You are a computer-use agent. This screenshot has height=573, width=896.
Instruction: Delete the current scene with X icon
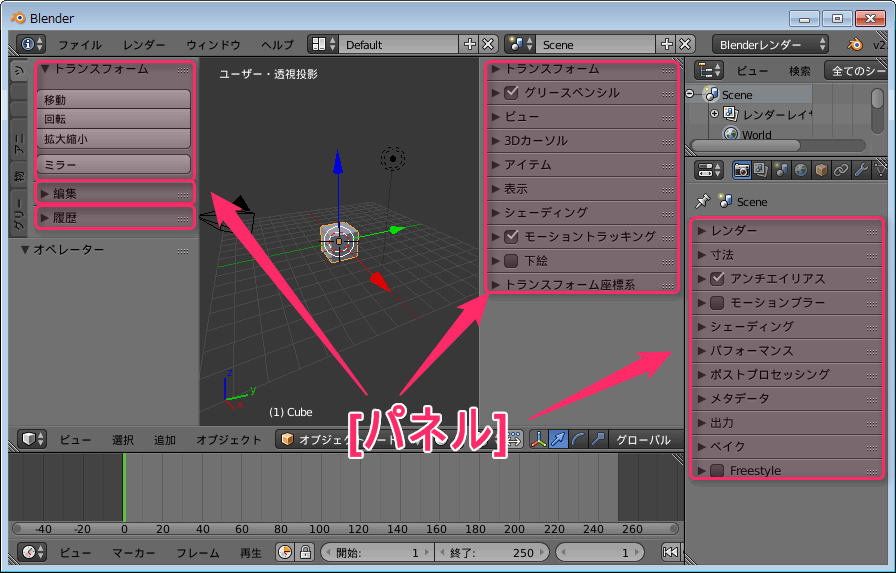click(x=685, y=44)
